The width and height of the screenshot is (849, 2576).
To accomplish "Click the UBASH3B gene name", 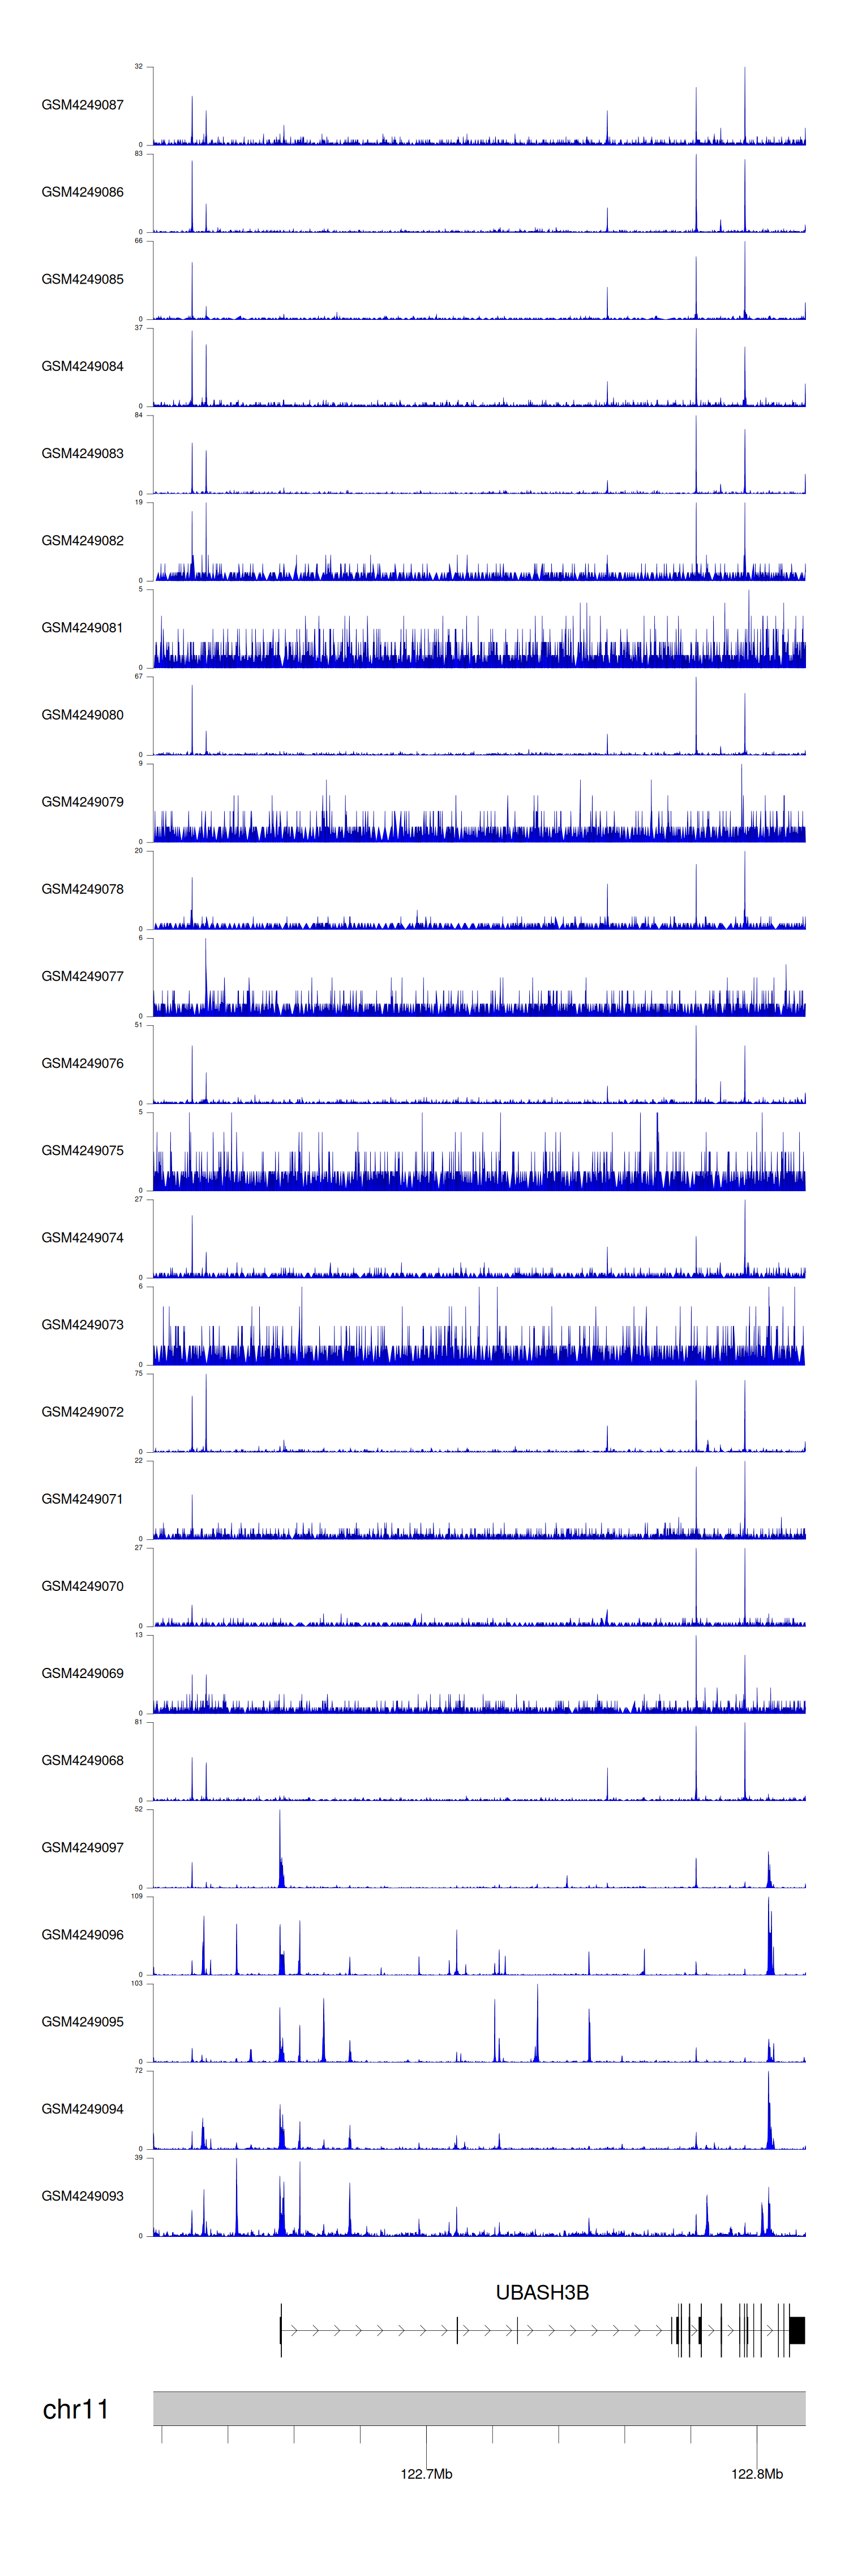I will point(542,2292).
